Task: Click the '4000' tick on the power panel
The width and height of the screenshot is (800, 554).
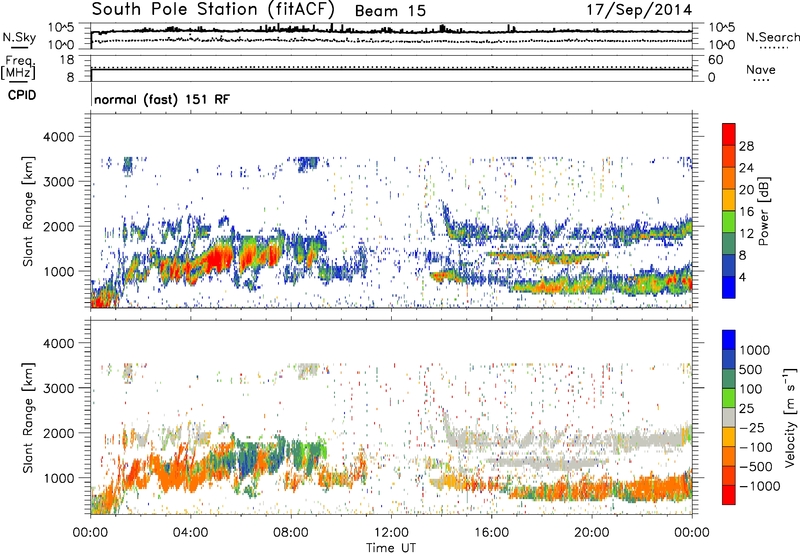Action: click(59, 137)
